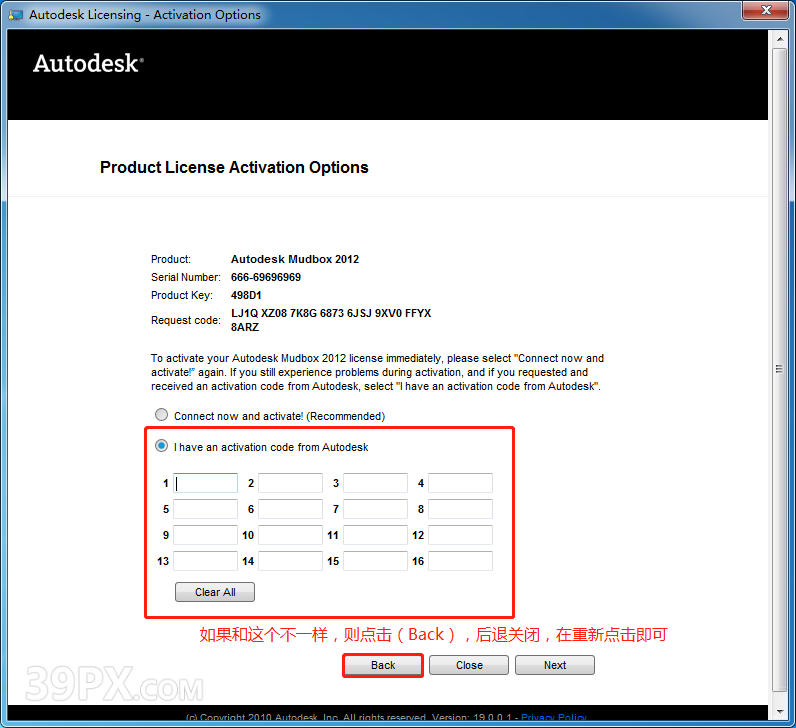Click the Back button
This screenshot has height=728, width=796.
383,665
